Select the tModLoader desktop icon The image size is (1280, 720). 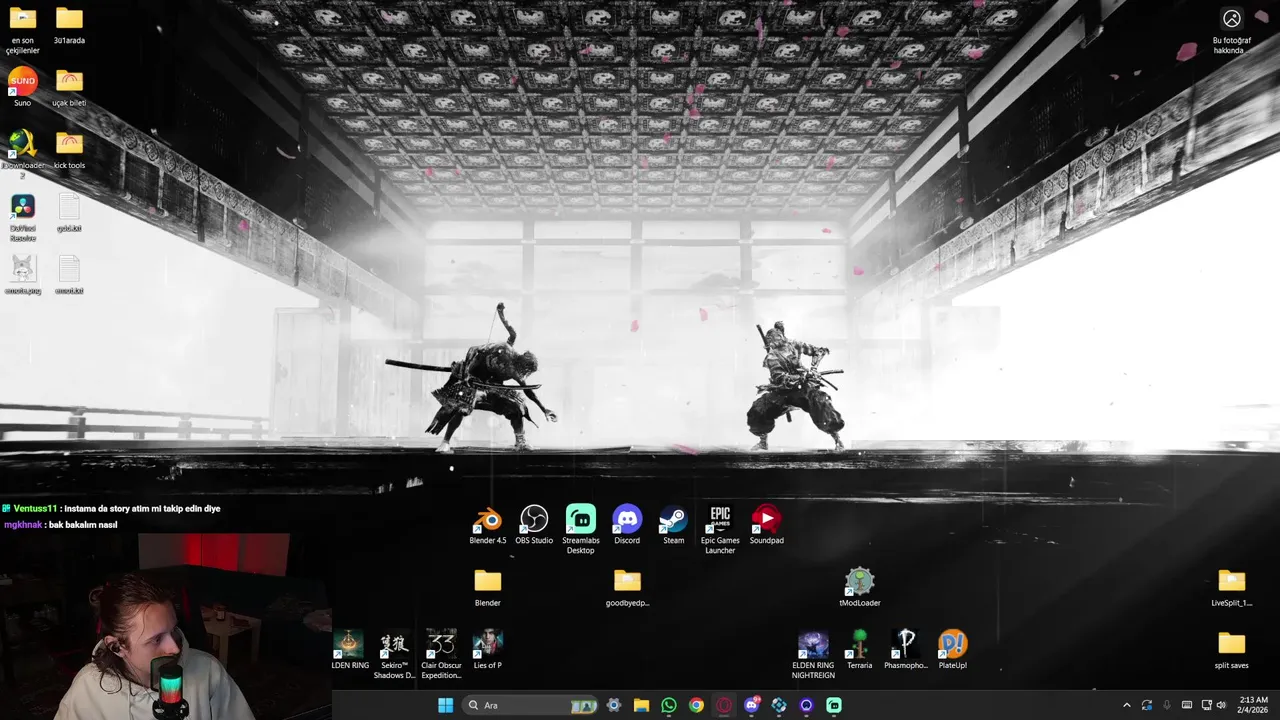click(860, 588)
